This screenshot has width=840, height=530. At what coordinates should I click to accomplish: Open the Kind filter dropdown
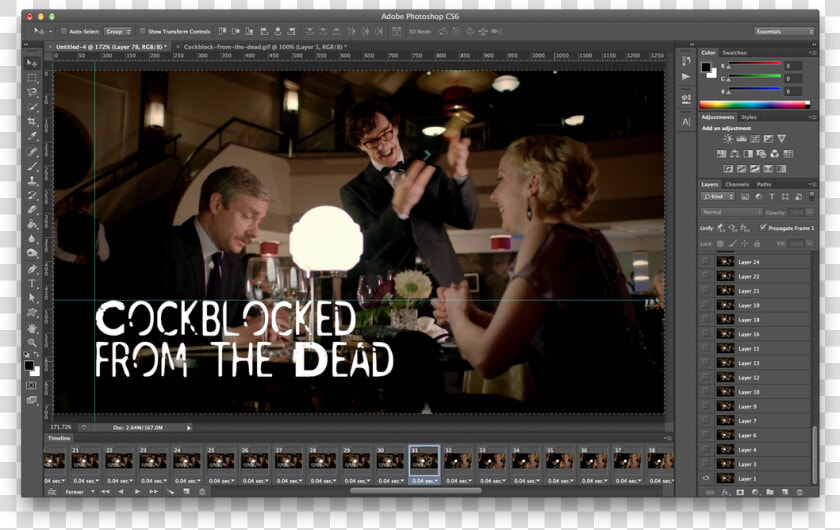point(718,197)
